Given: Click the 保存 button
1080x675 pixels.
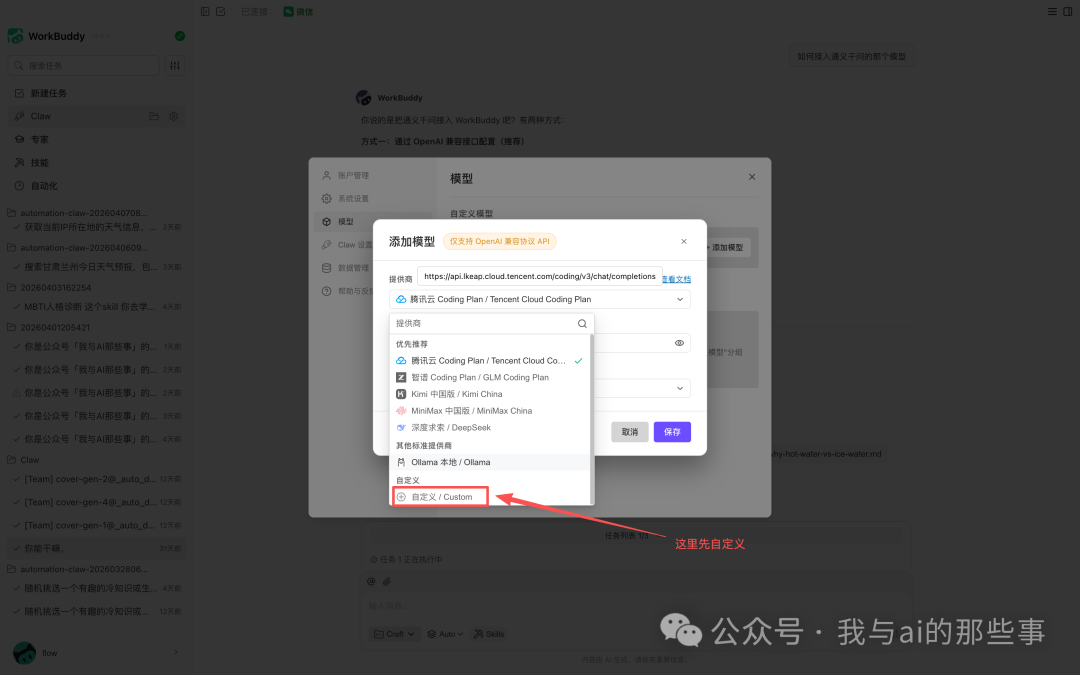Looking at the screenshot, I should tap(672, 432).
